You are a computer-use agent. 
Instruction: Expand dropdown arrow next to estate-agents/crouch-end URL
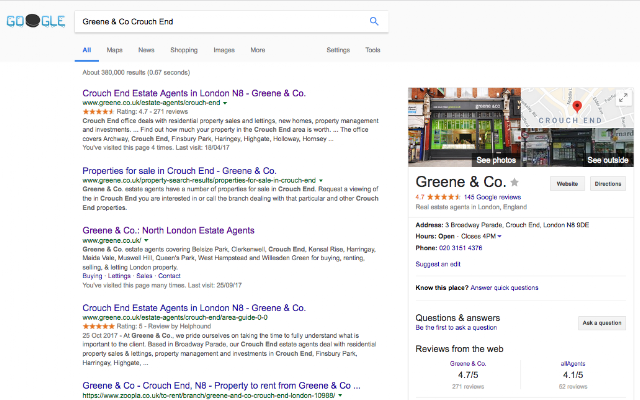(225, 103)
